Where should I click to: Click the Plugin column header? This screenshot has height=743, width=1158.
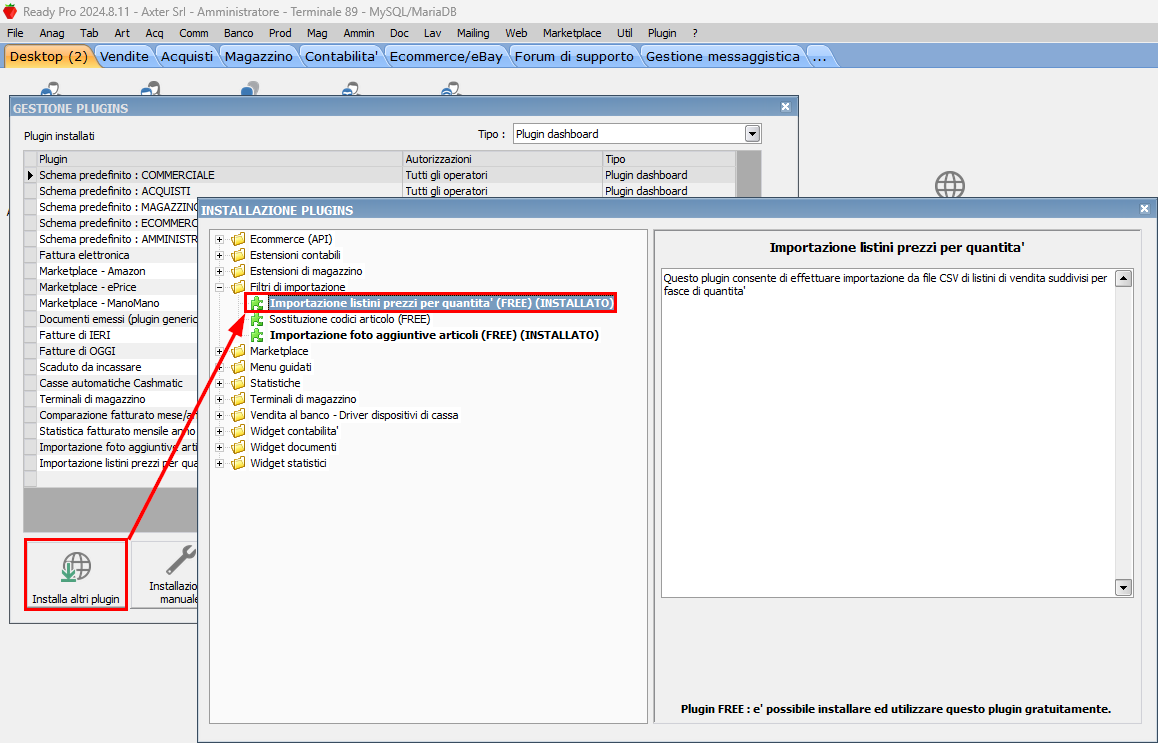(x=219, y=159)
